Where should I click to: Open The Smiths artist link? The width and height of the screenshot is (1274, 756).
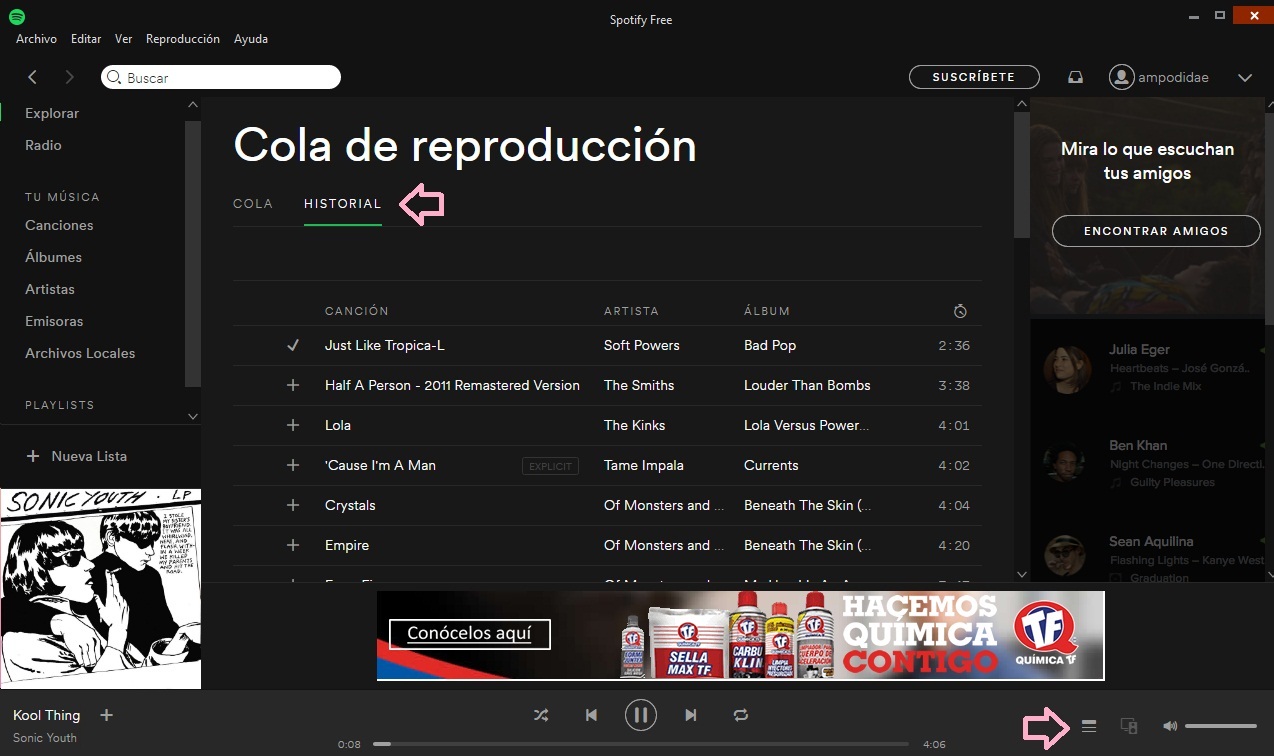(639, 385)
